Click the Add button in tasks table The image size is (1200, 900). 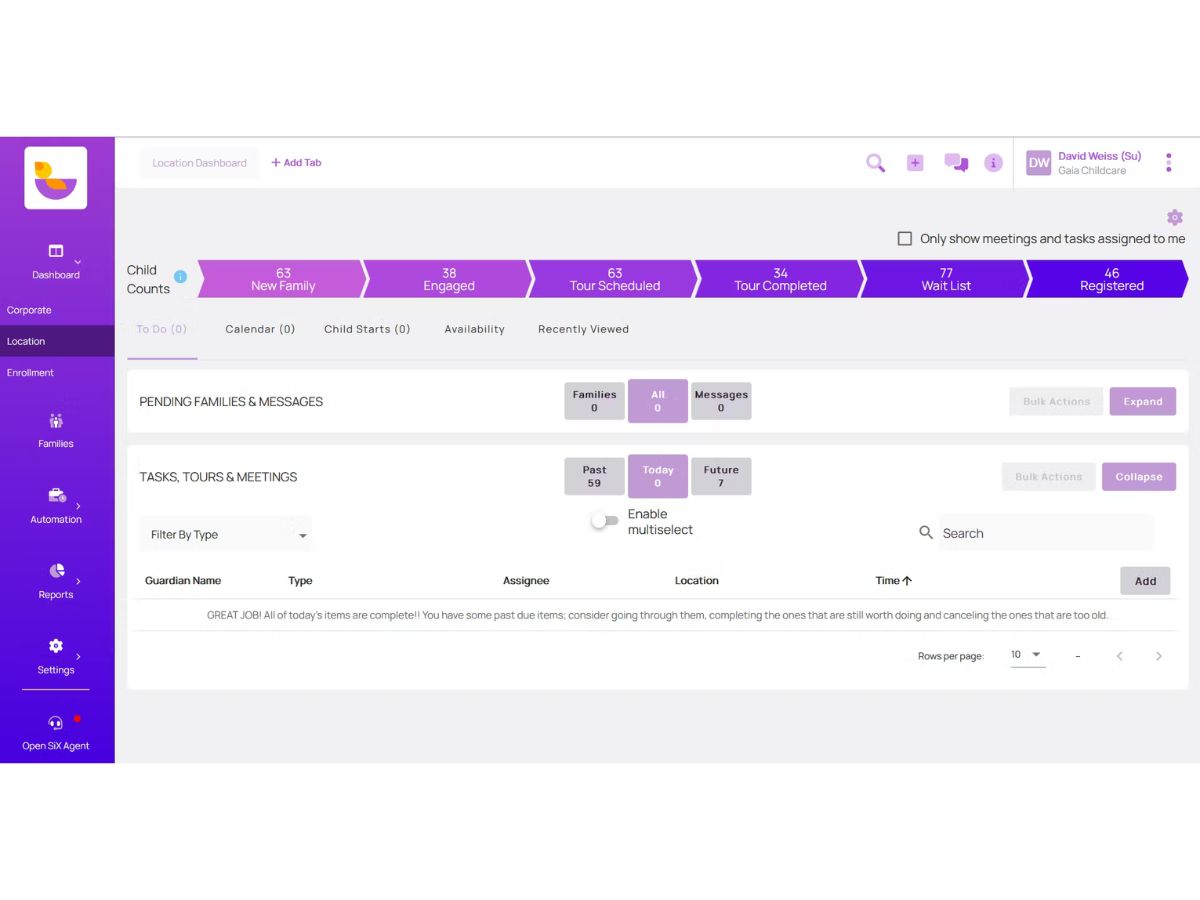coord(1145,581)
